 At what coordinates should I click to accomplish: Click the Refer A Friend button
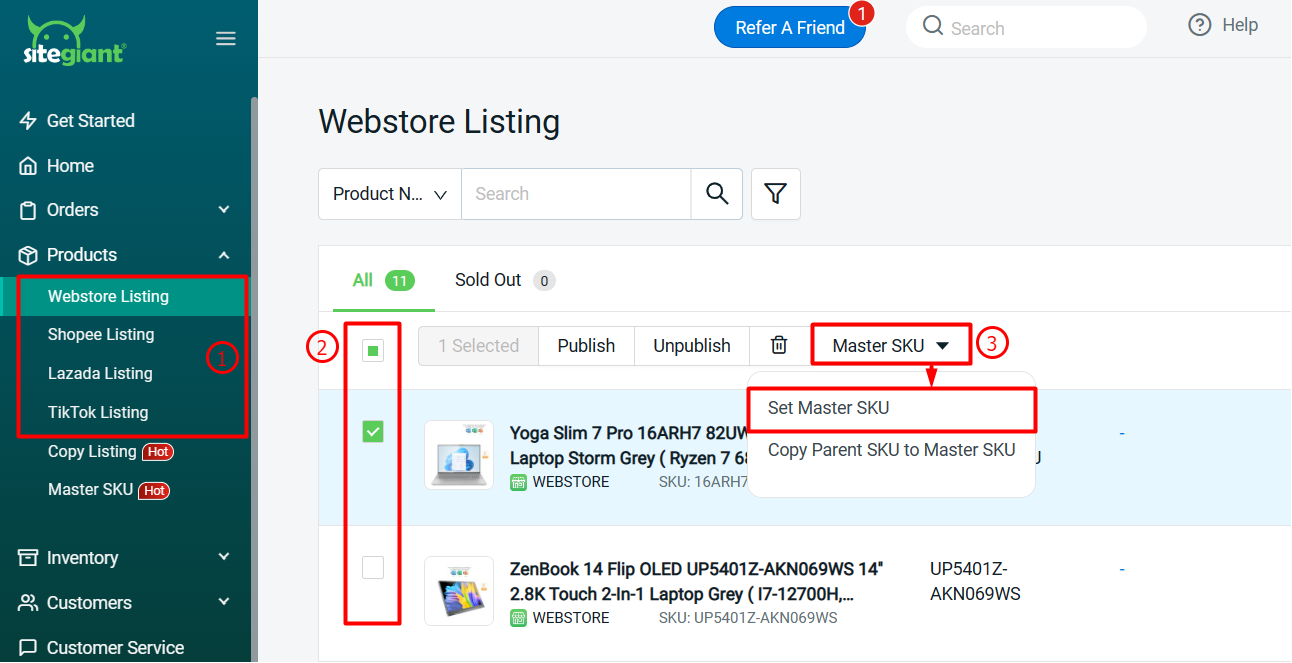[x=789, y=28]
